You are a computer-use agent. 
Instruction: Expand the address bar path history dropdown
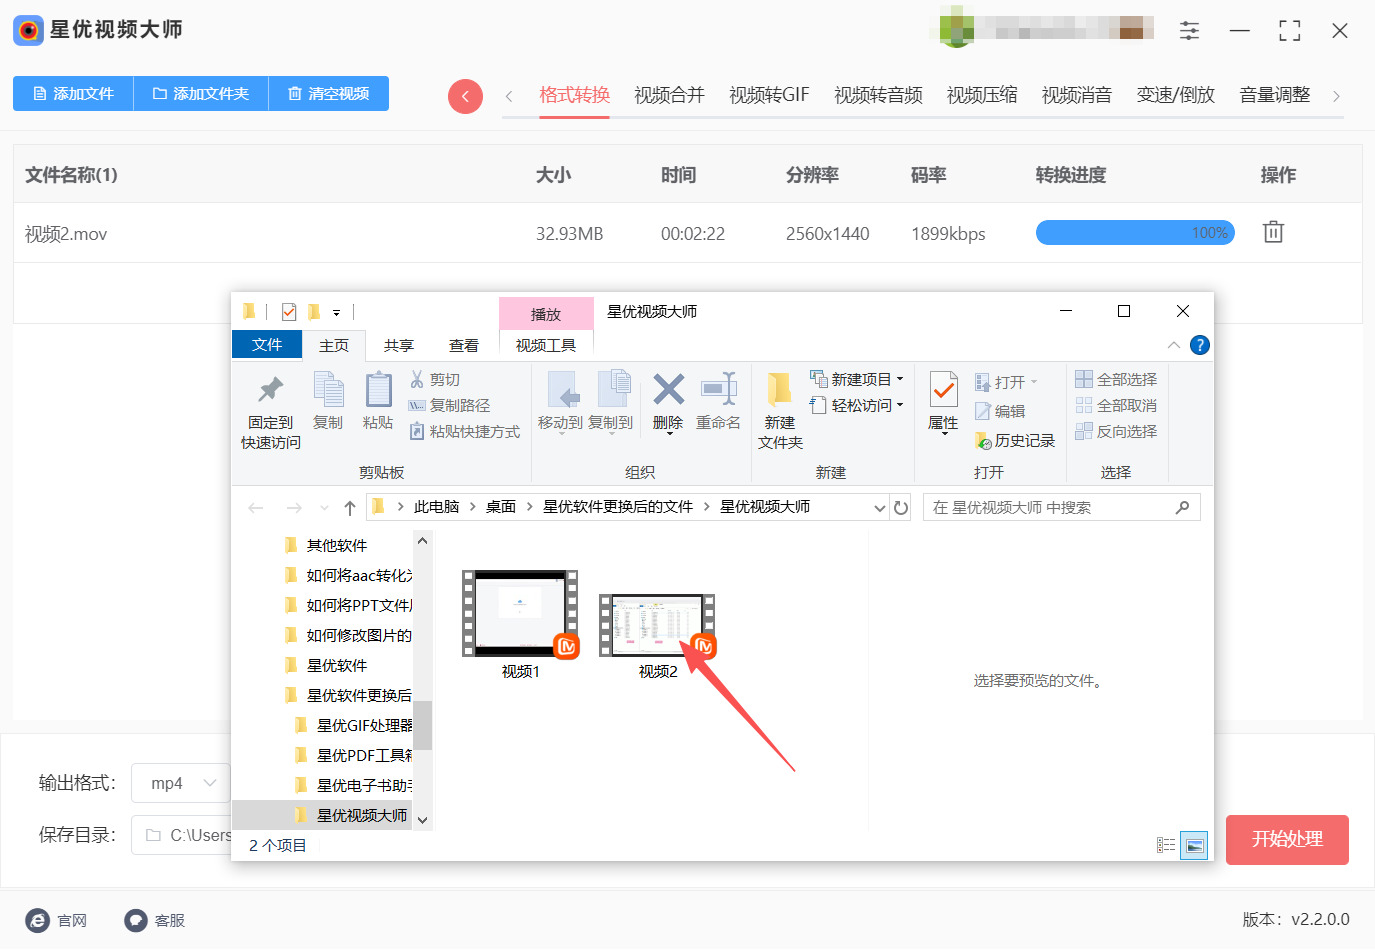(879, 508)
